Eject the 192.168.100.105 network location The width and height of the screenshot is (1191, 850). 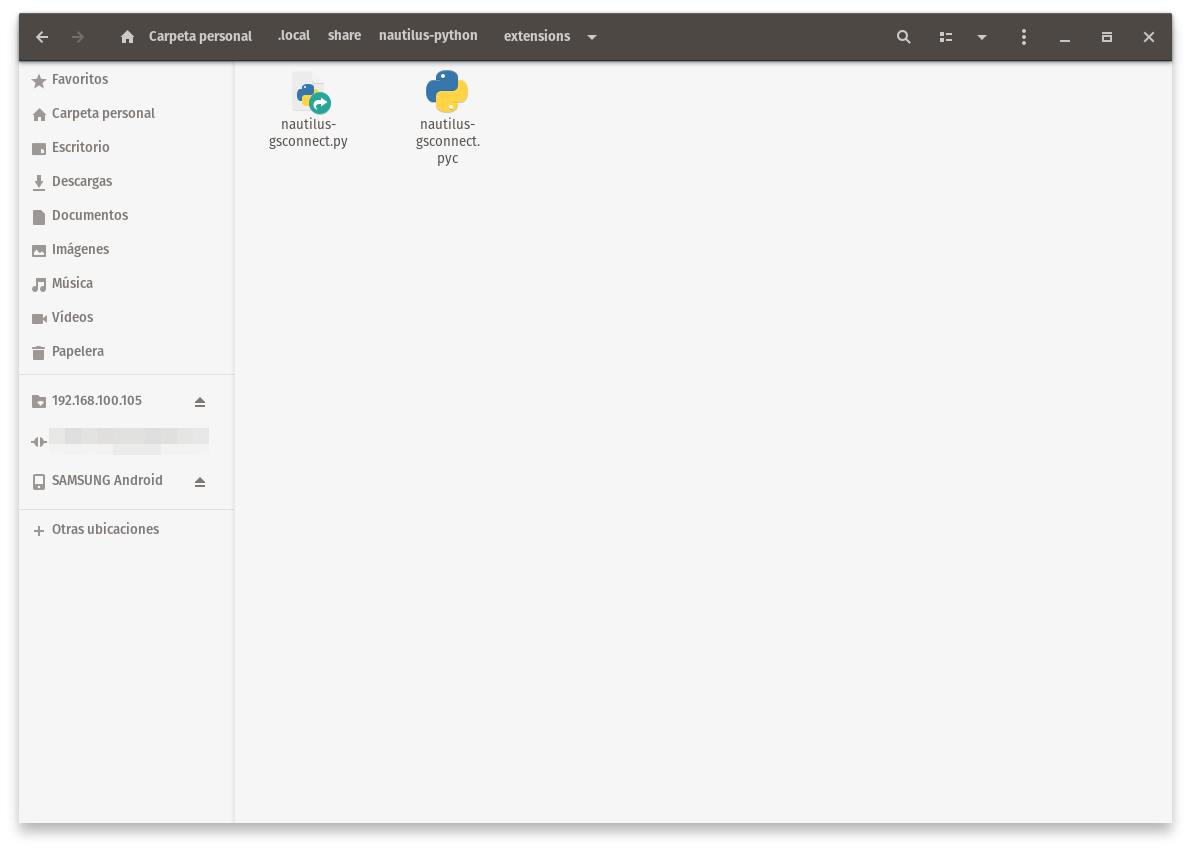coord(200,401)
